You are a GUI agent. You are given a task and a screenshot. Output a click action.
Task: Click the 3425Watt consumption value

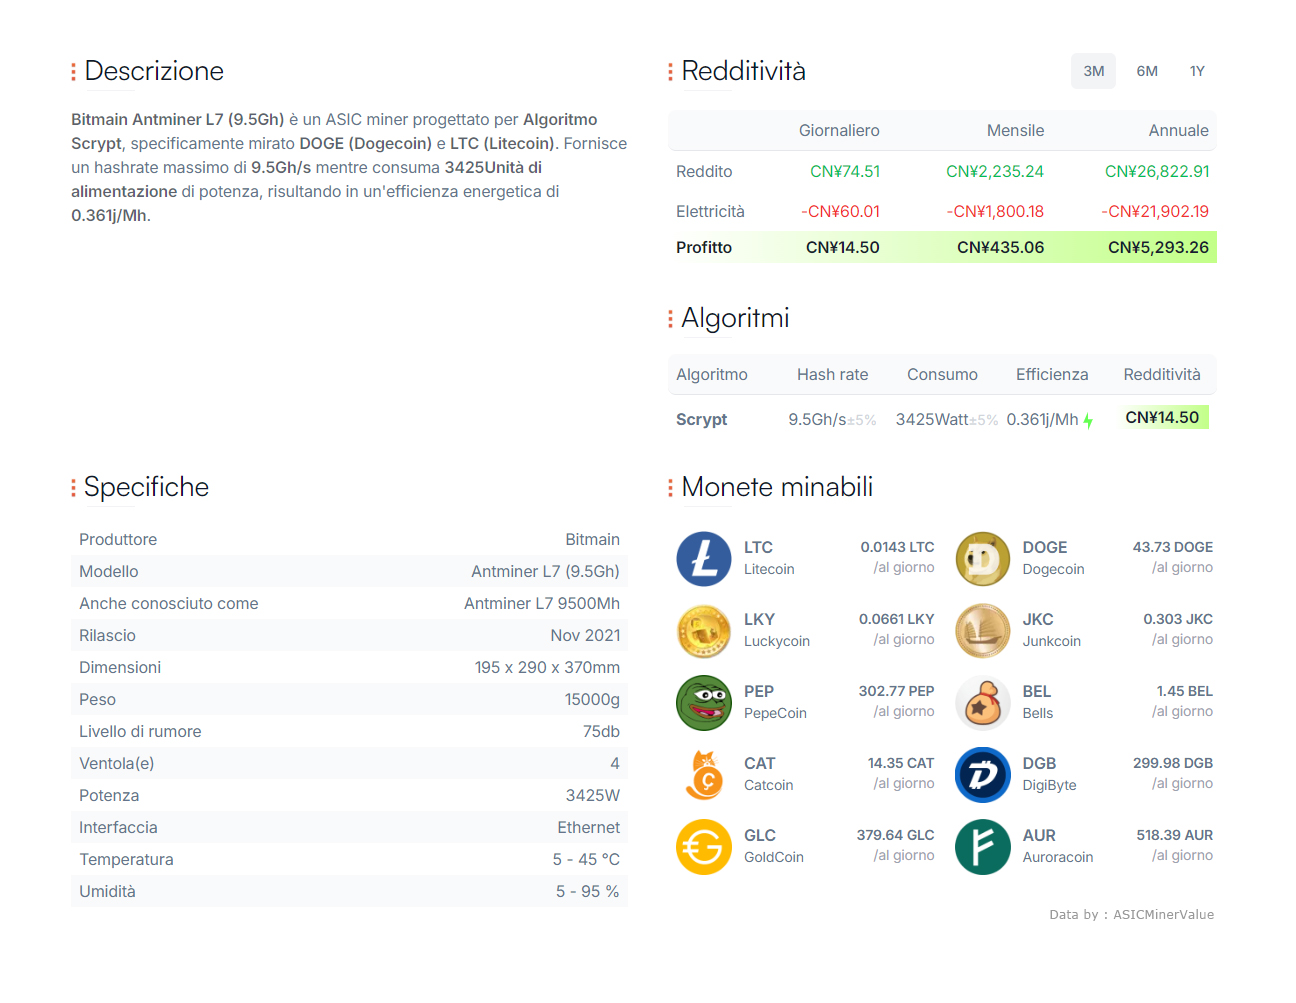[x=932, y=419]
